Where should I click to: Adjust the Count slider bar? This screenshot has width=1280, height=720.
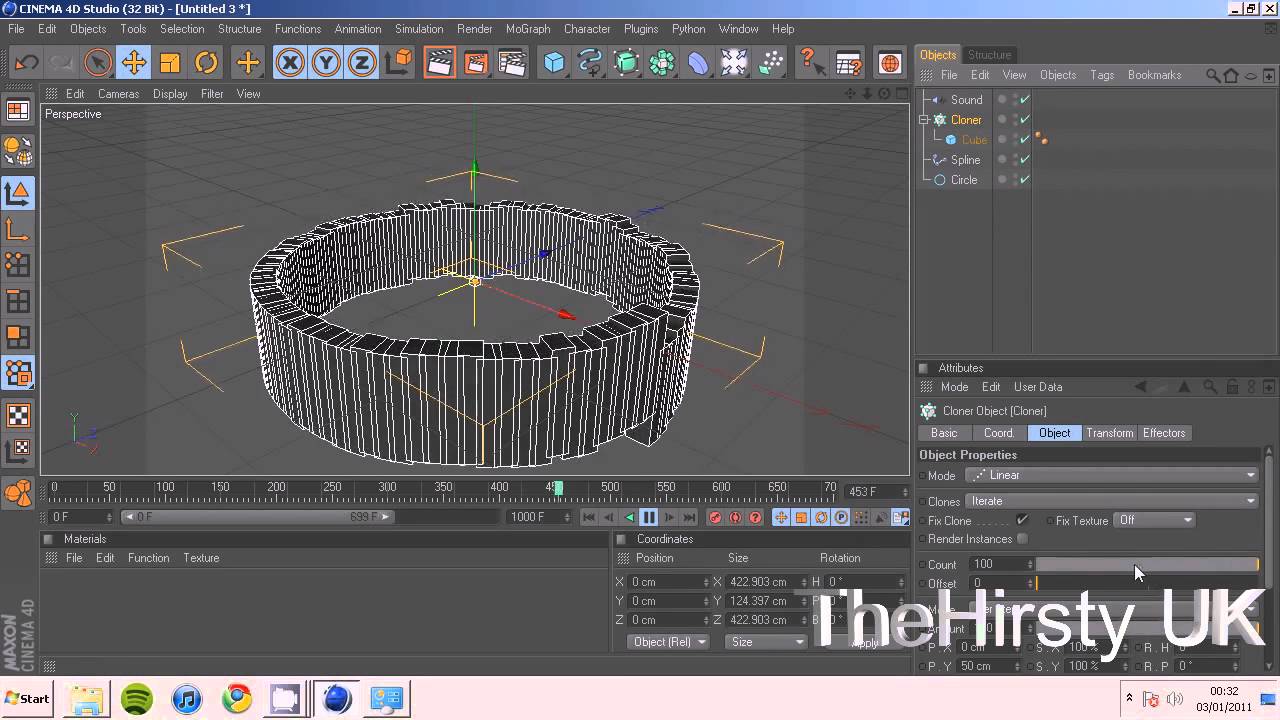point(1147,564)
